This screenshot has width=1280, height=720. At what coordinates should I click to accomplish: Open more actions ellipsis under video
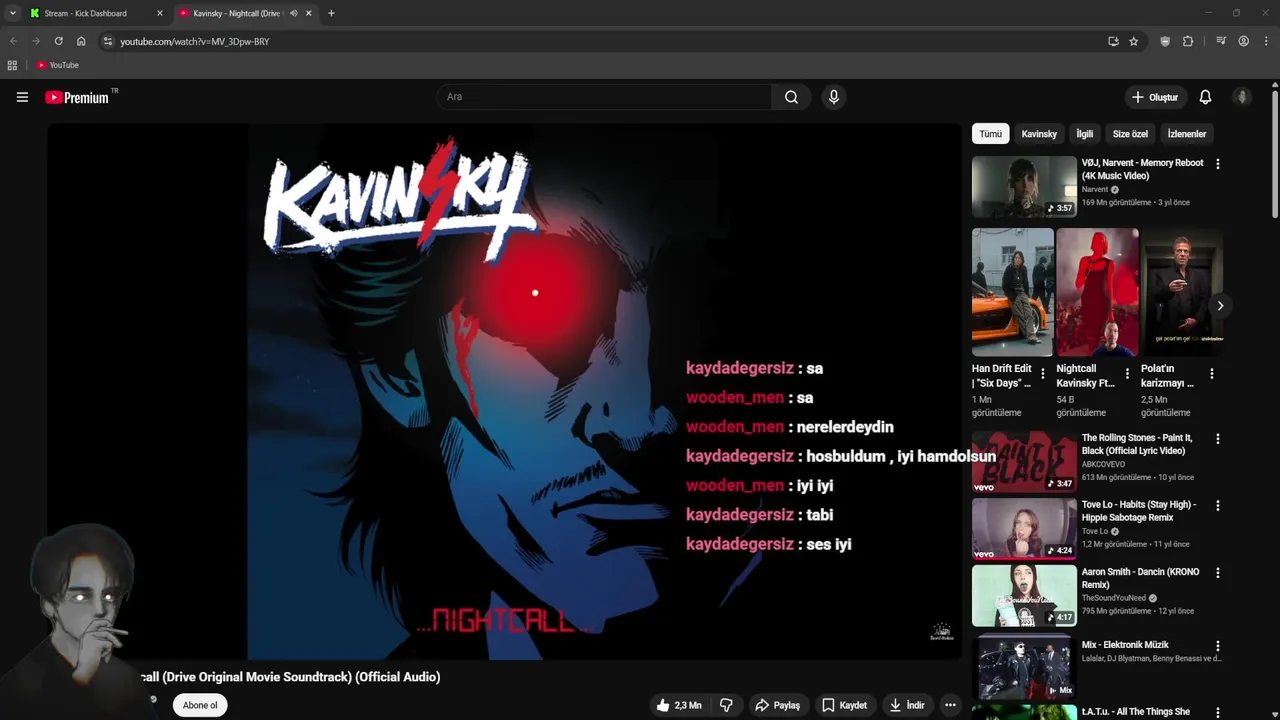[950, 705]
